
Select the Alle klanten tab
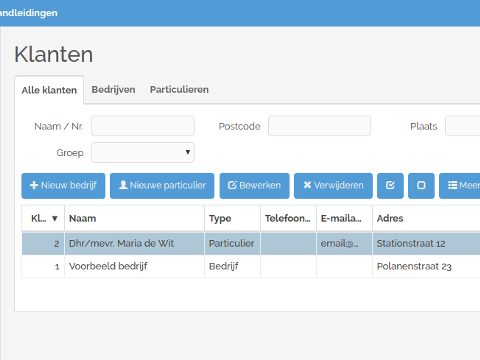point(49,90)
